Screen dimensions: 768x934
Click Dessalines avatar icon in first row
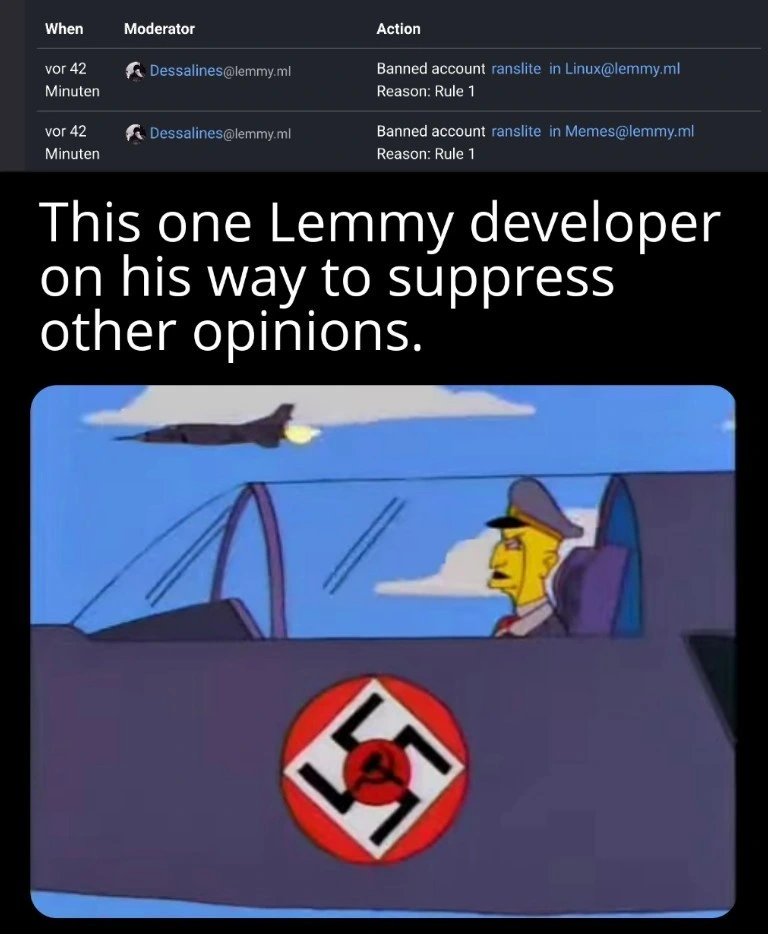(136, 70)
